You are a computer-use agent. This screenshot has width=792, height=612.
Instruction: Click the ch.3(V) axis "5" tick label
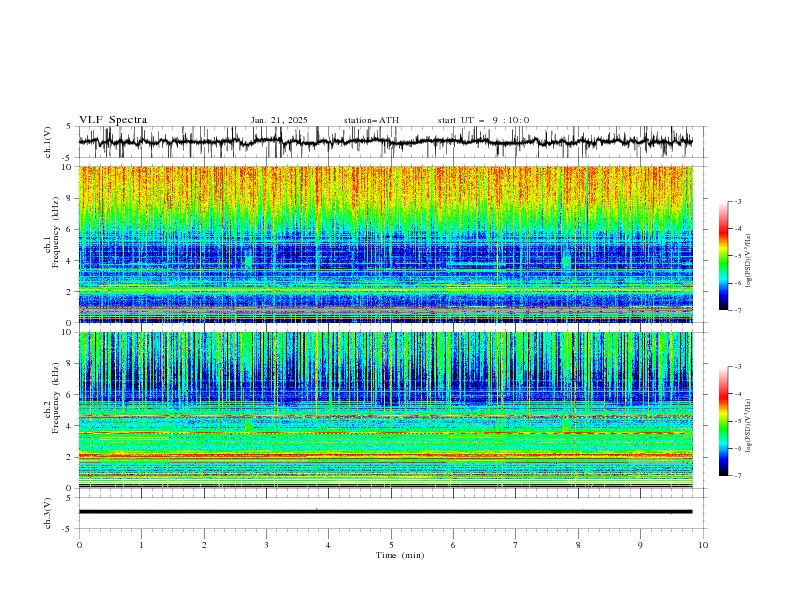coord(69,497)
